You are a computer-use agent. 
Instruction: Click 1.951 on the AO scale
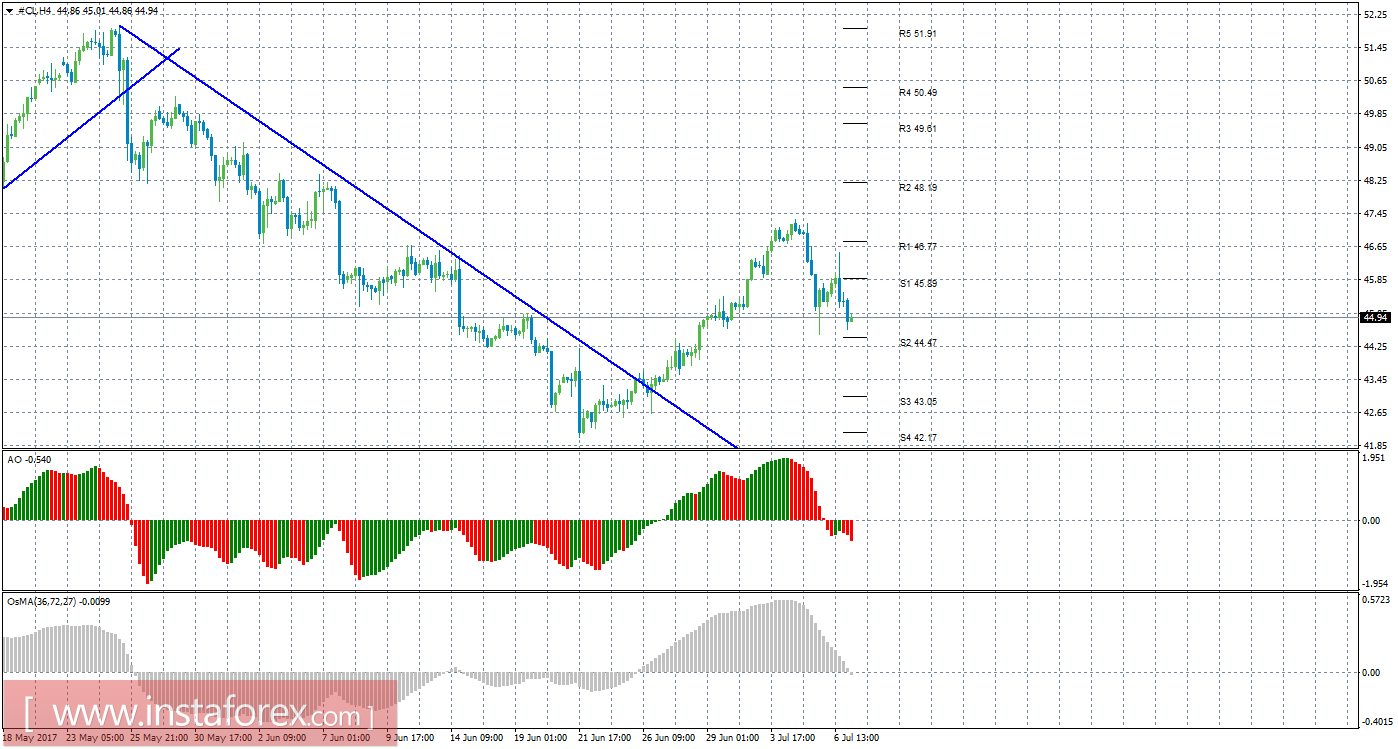coord(1376,457)
